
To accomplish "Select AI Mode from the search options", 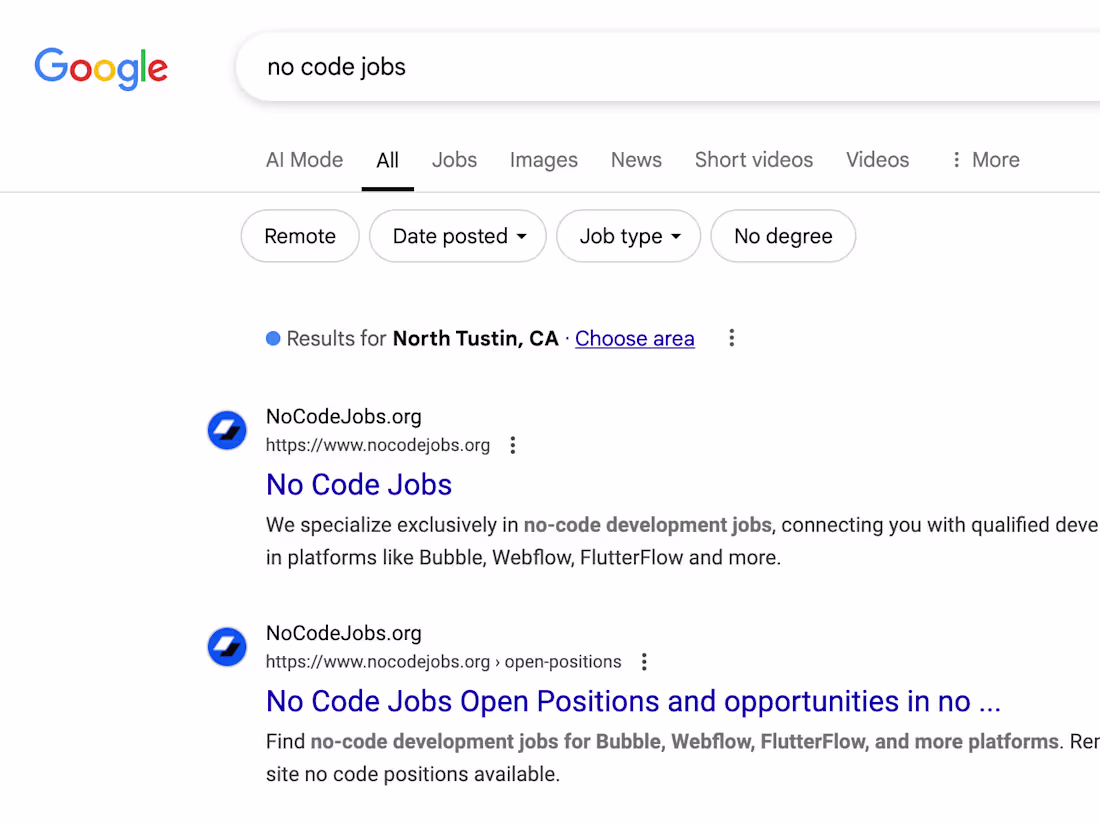I will tap(304, 159).
